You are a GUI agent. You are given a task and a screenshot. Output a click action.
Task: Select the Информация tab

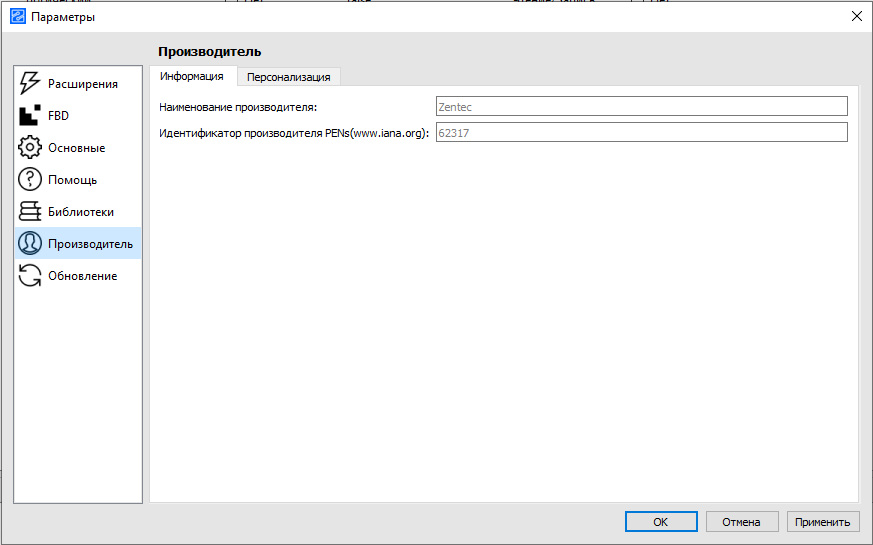click(x=192, y=77)
